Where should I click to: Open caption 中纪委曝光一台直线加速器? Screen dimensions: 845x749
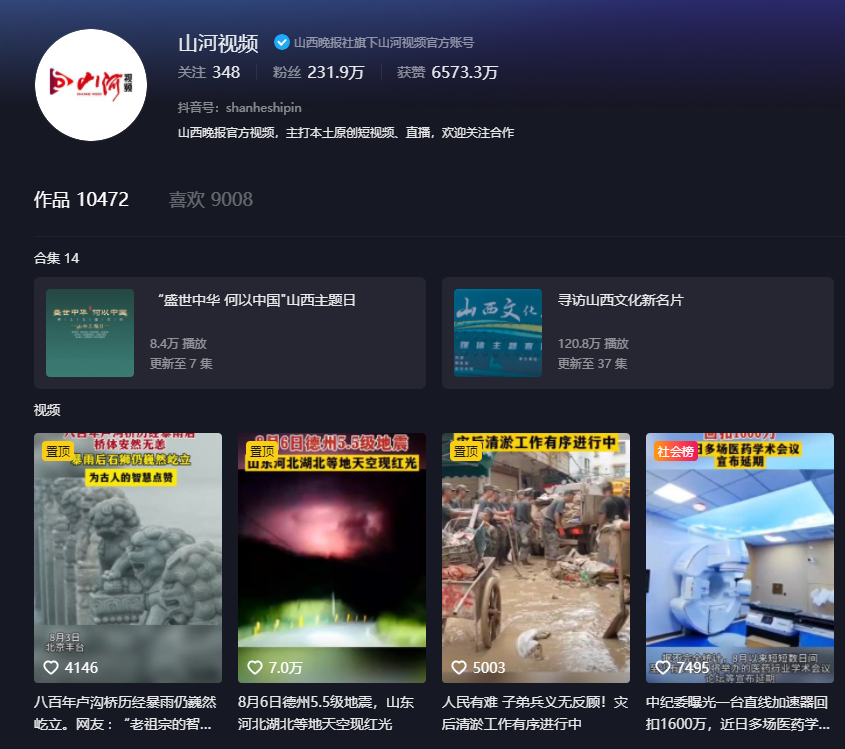tap(738, 713)
